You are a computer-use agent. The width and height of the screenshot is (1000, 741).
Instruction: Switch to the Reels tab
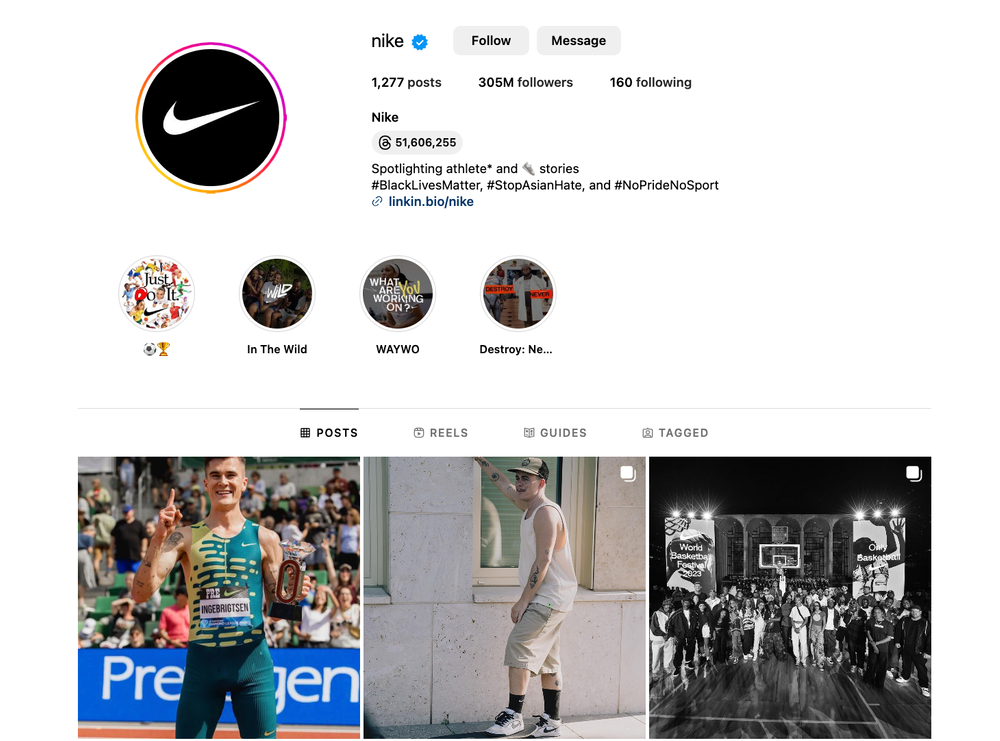point(441,433)
